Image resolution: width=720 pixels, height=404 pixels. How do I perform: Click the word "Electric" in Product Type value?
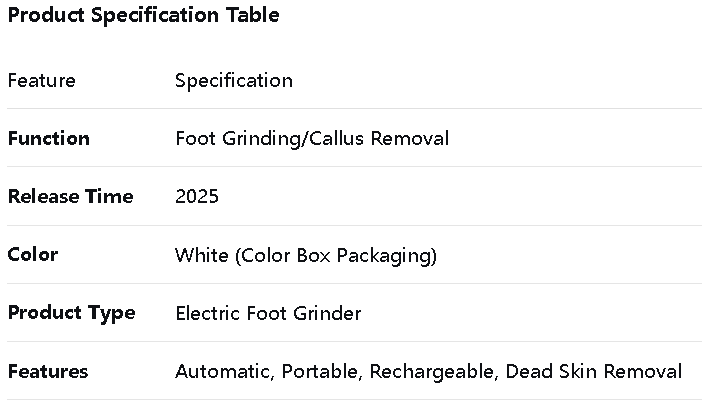[x=208, y=313]
